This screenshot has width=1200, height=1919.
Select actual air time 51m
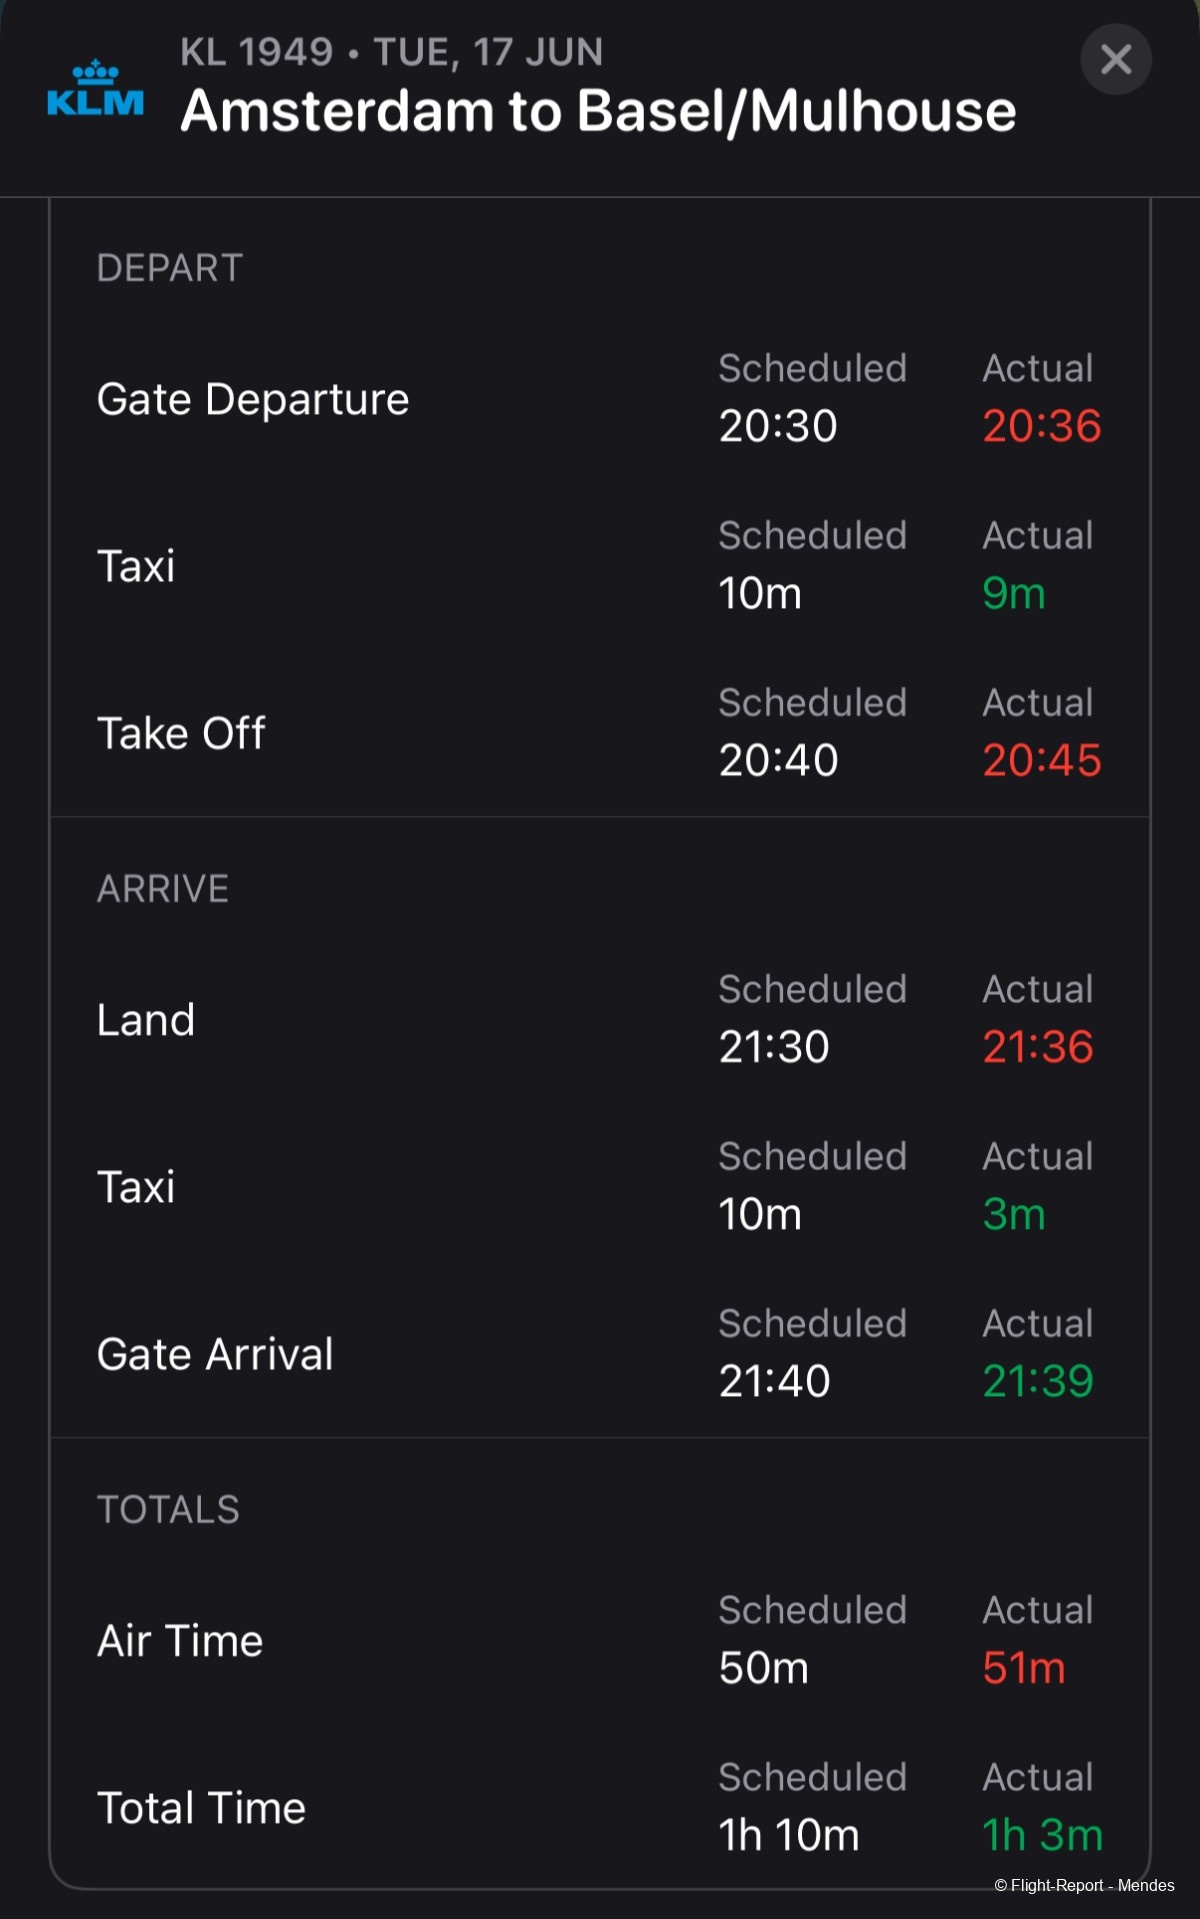[x=1024, y=1668]
